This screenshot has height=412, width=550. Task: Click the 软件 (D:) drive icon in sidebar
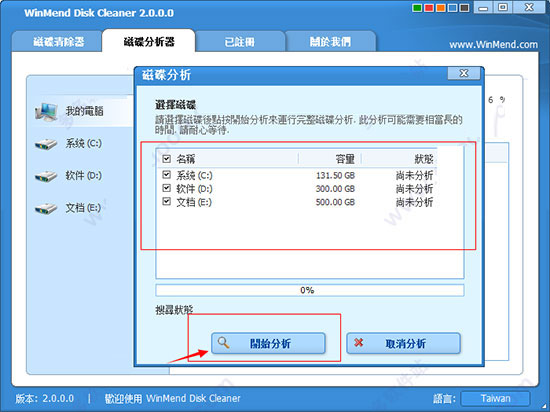(46, 176)
